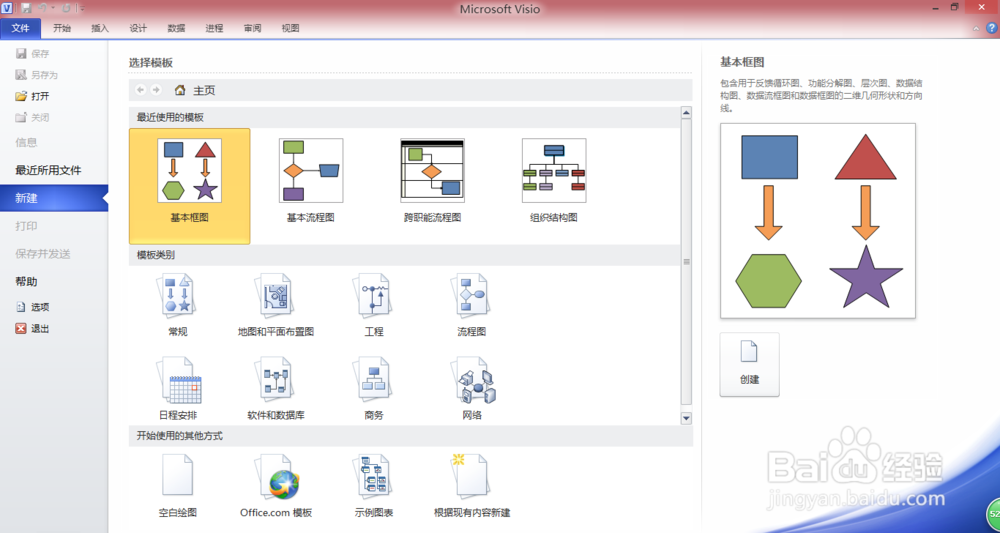Click the template list vertical scrollbar thumb
The width and height of the screenshot is (1000, 533).
pyautogui.click(x=686, y=261)
